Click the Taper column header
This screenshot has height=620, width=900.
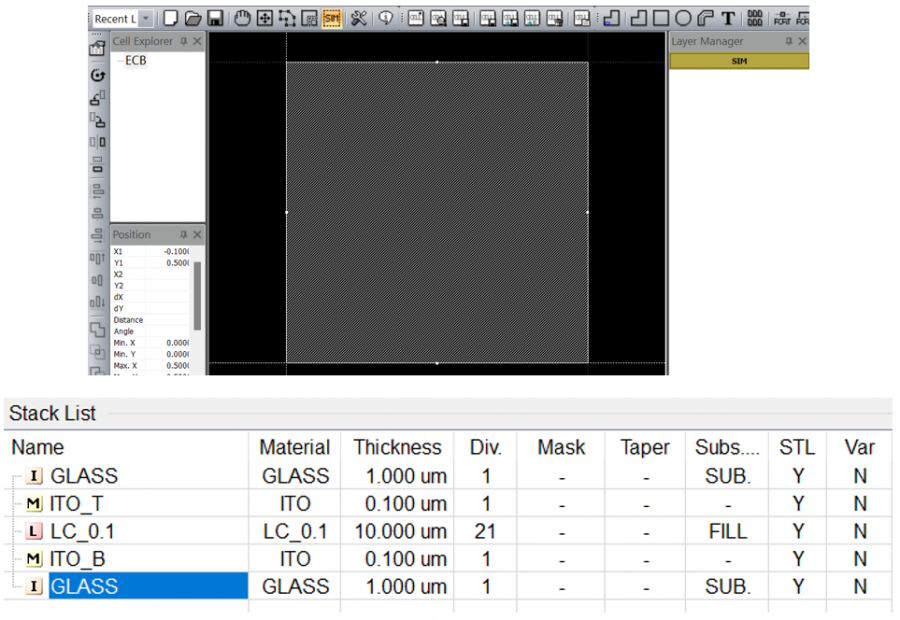point(645,447)
